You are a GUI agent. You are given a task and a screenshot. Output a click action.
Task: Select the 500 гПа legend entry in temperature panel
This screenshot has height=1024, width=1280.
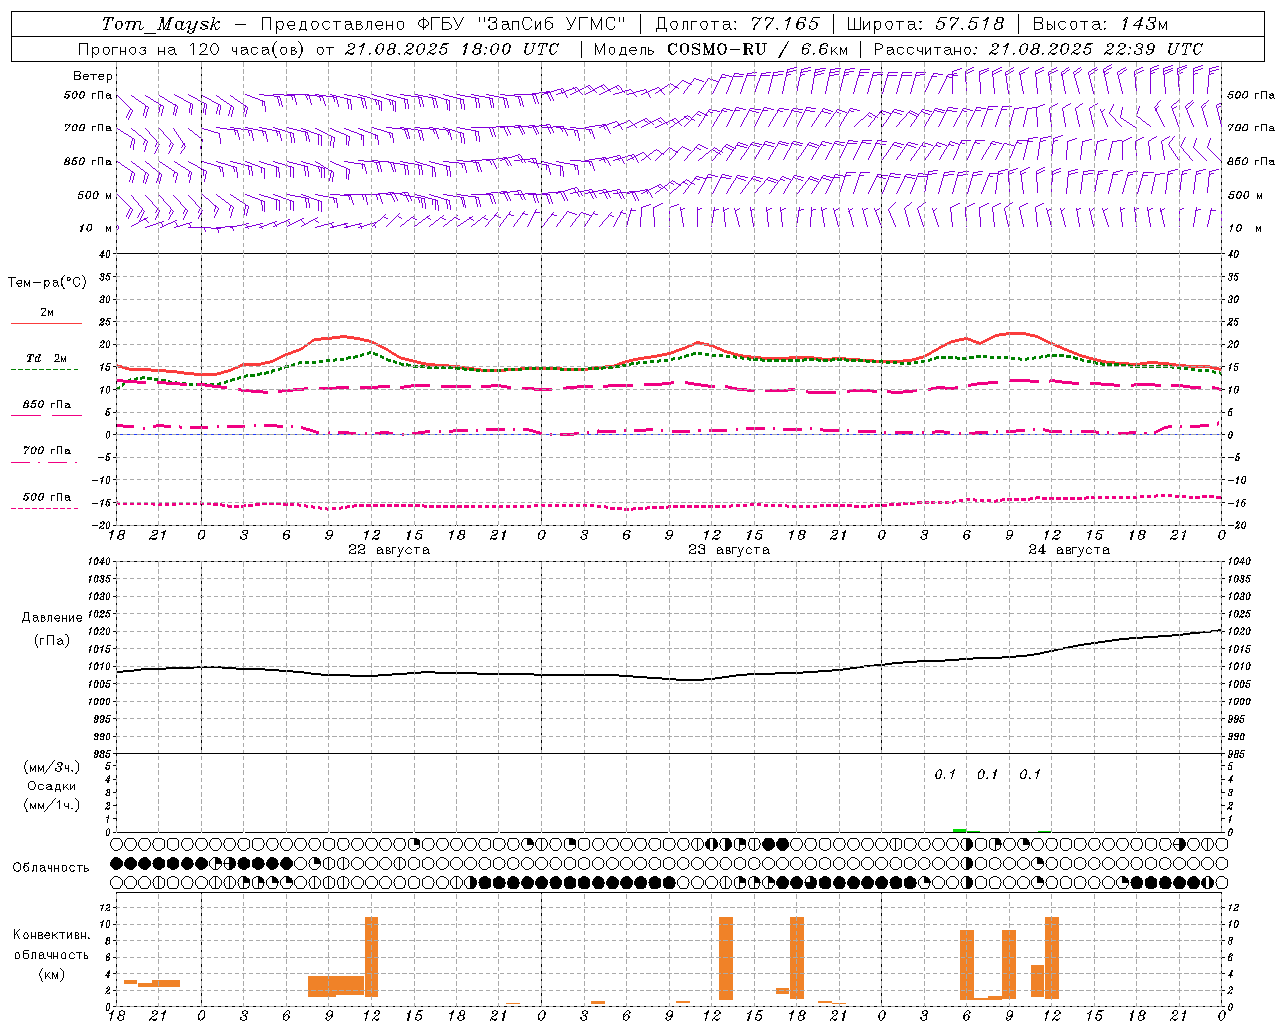47,496
